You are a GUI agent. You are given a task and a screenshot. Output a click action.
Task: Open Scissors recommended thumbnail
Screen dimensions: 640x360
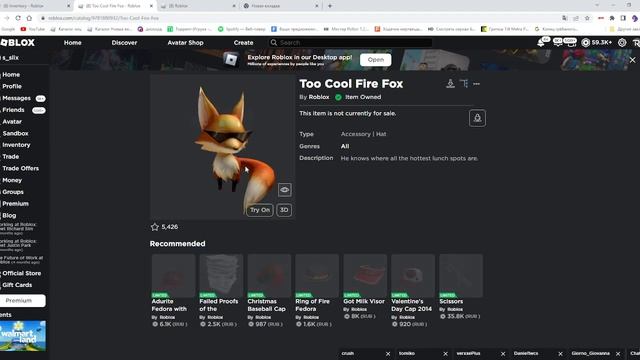(461, 276)
